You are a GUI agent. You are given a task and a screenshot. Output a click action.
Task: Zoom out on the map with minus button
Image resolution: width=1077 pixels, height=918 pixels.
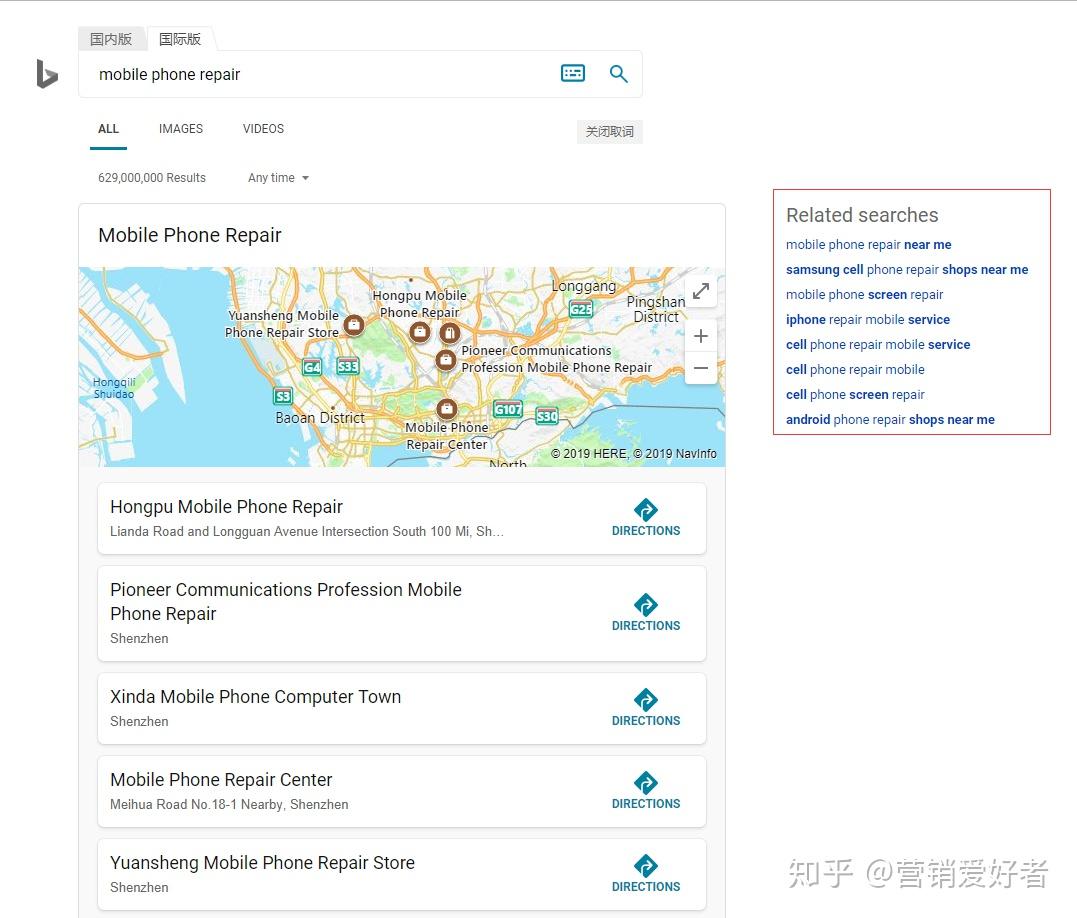pos(701,368)
